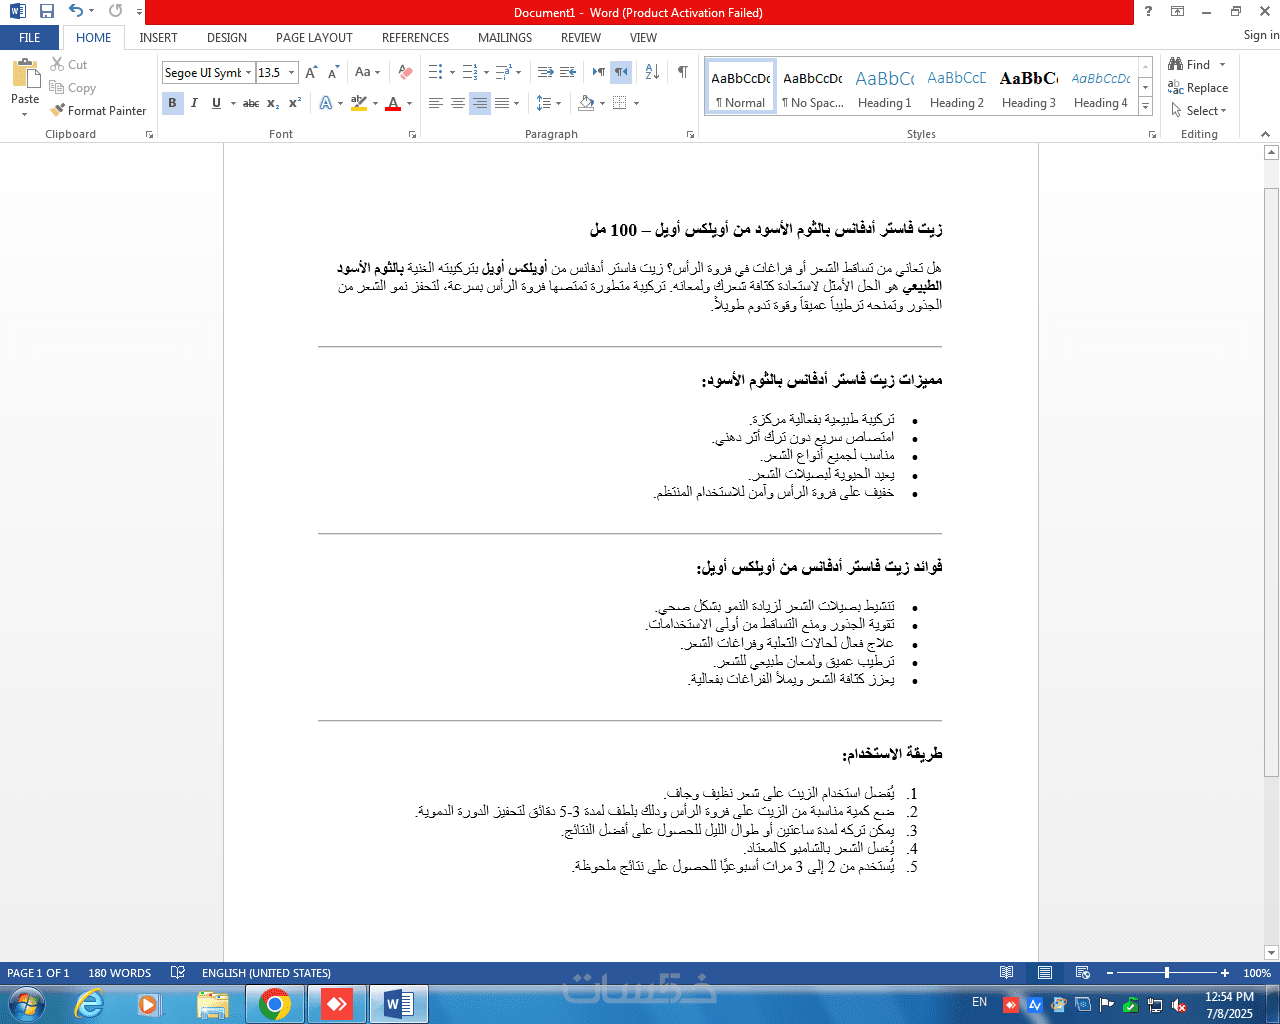1280x1024 pixels.
Task: Expand the Bullets list dropdown arrow
Action: (x=452, y=73)
